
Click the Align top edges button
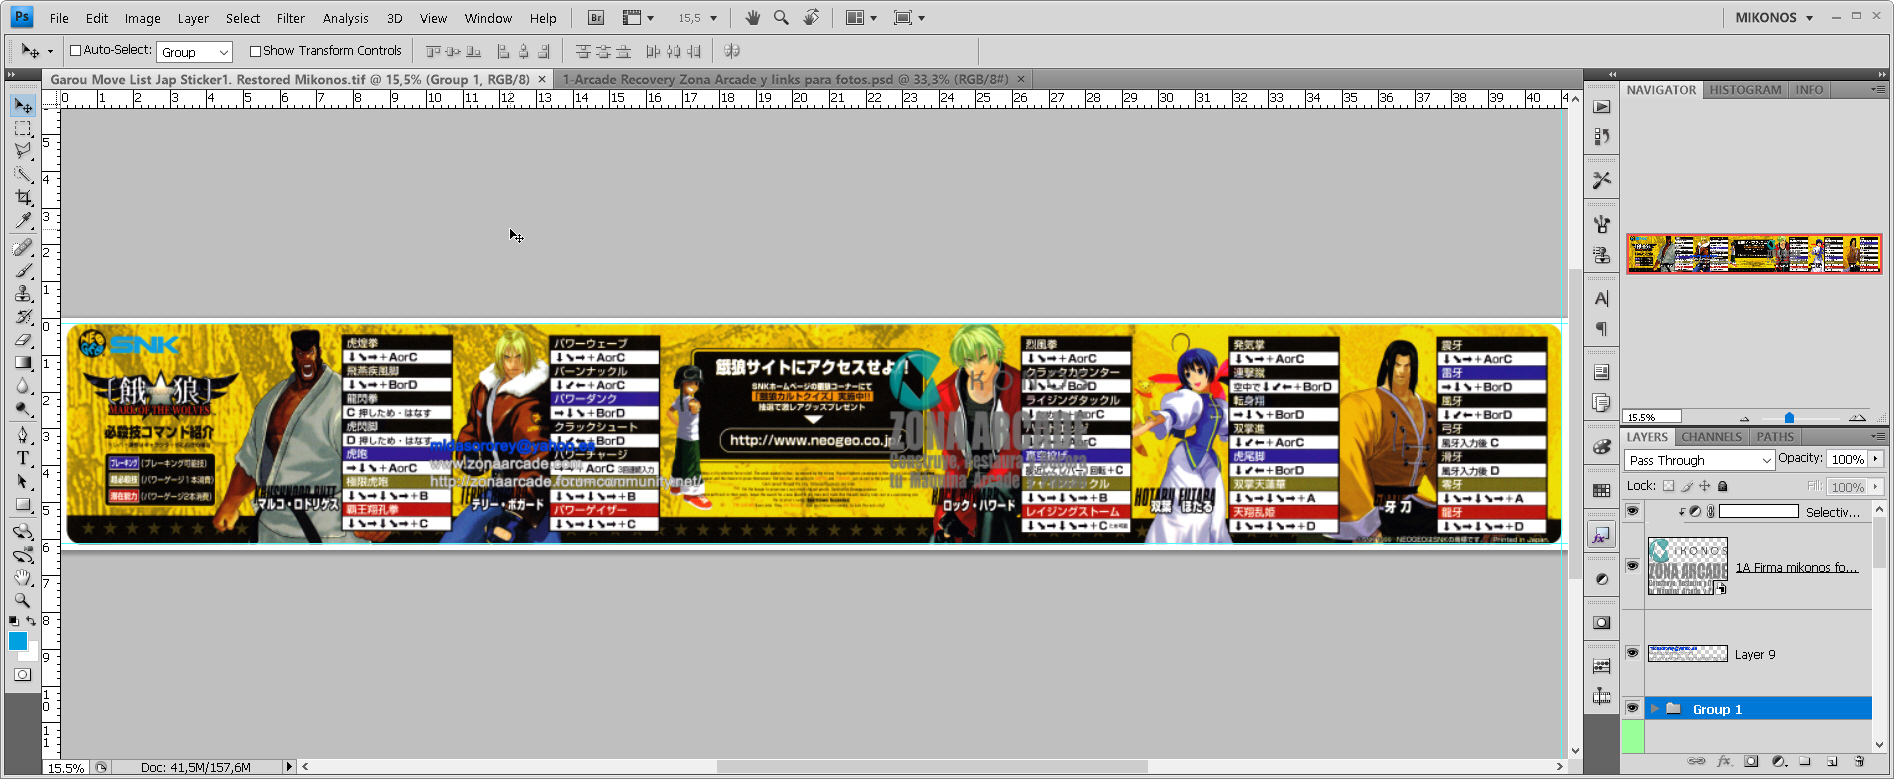(433, 51)
